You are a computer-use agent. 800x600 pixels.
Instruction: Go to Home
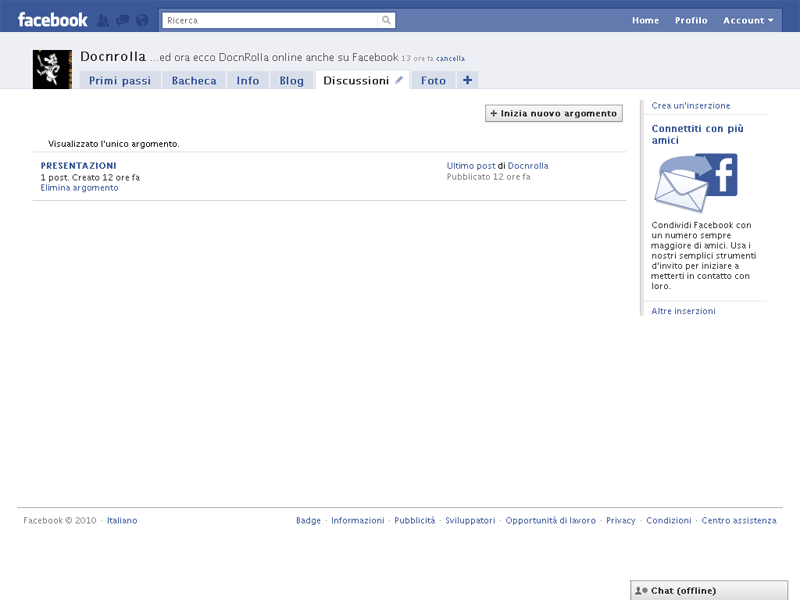(x=645, y=20)
